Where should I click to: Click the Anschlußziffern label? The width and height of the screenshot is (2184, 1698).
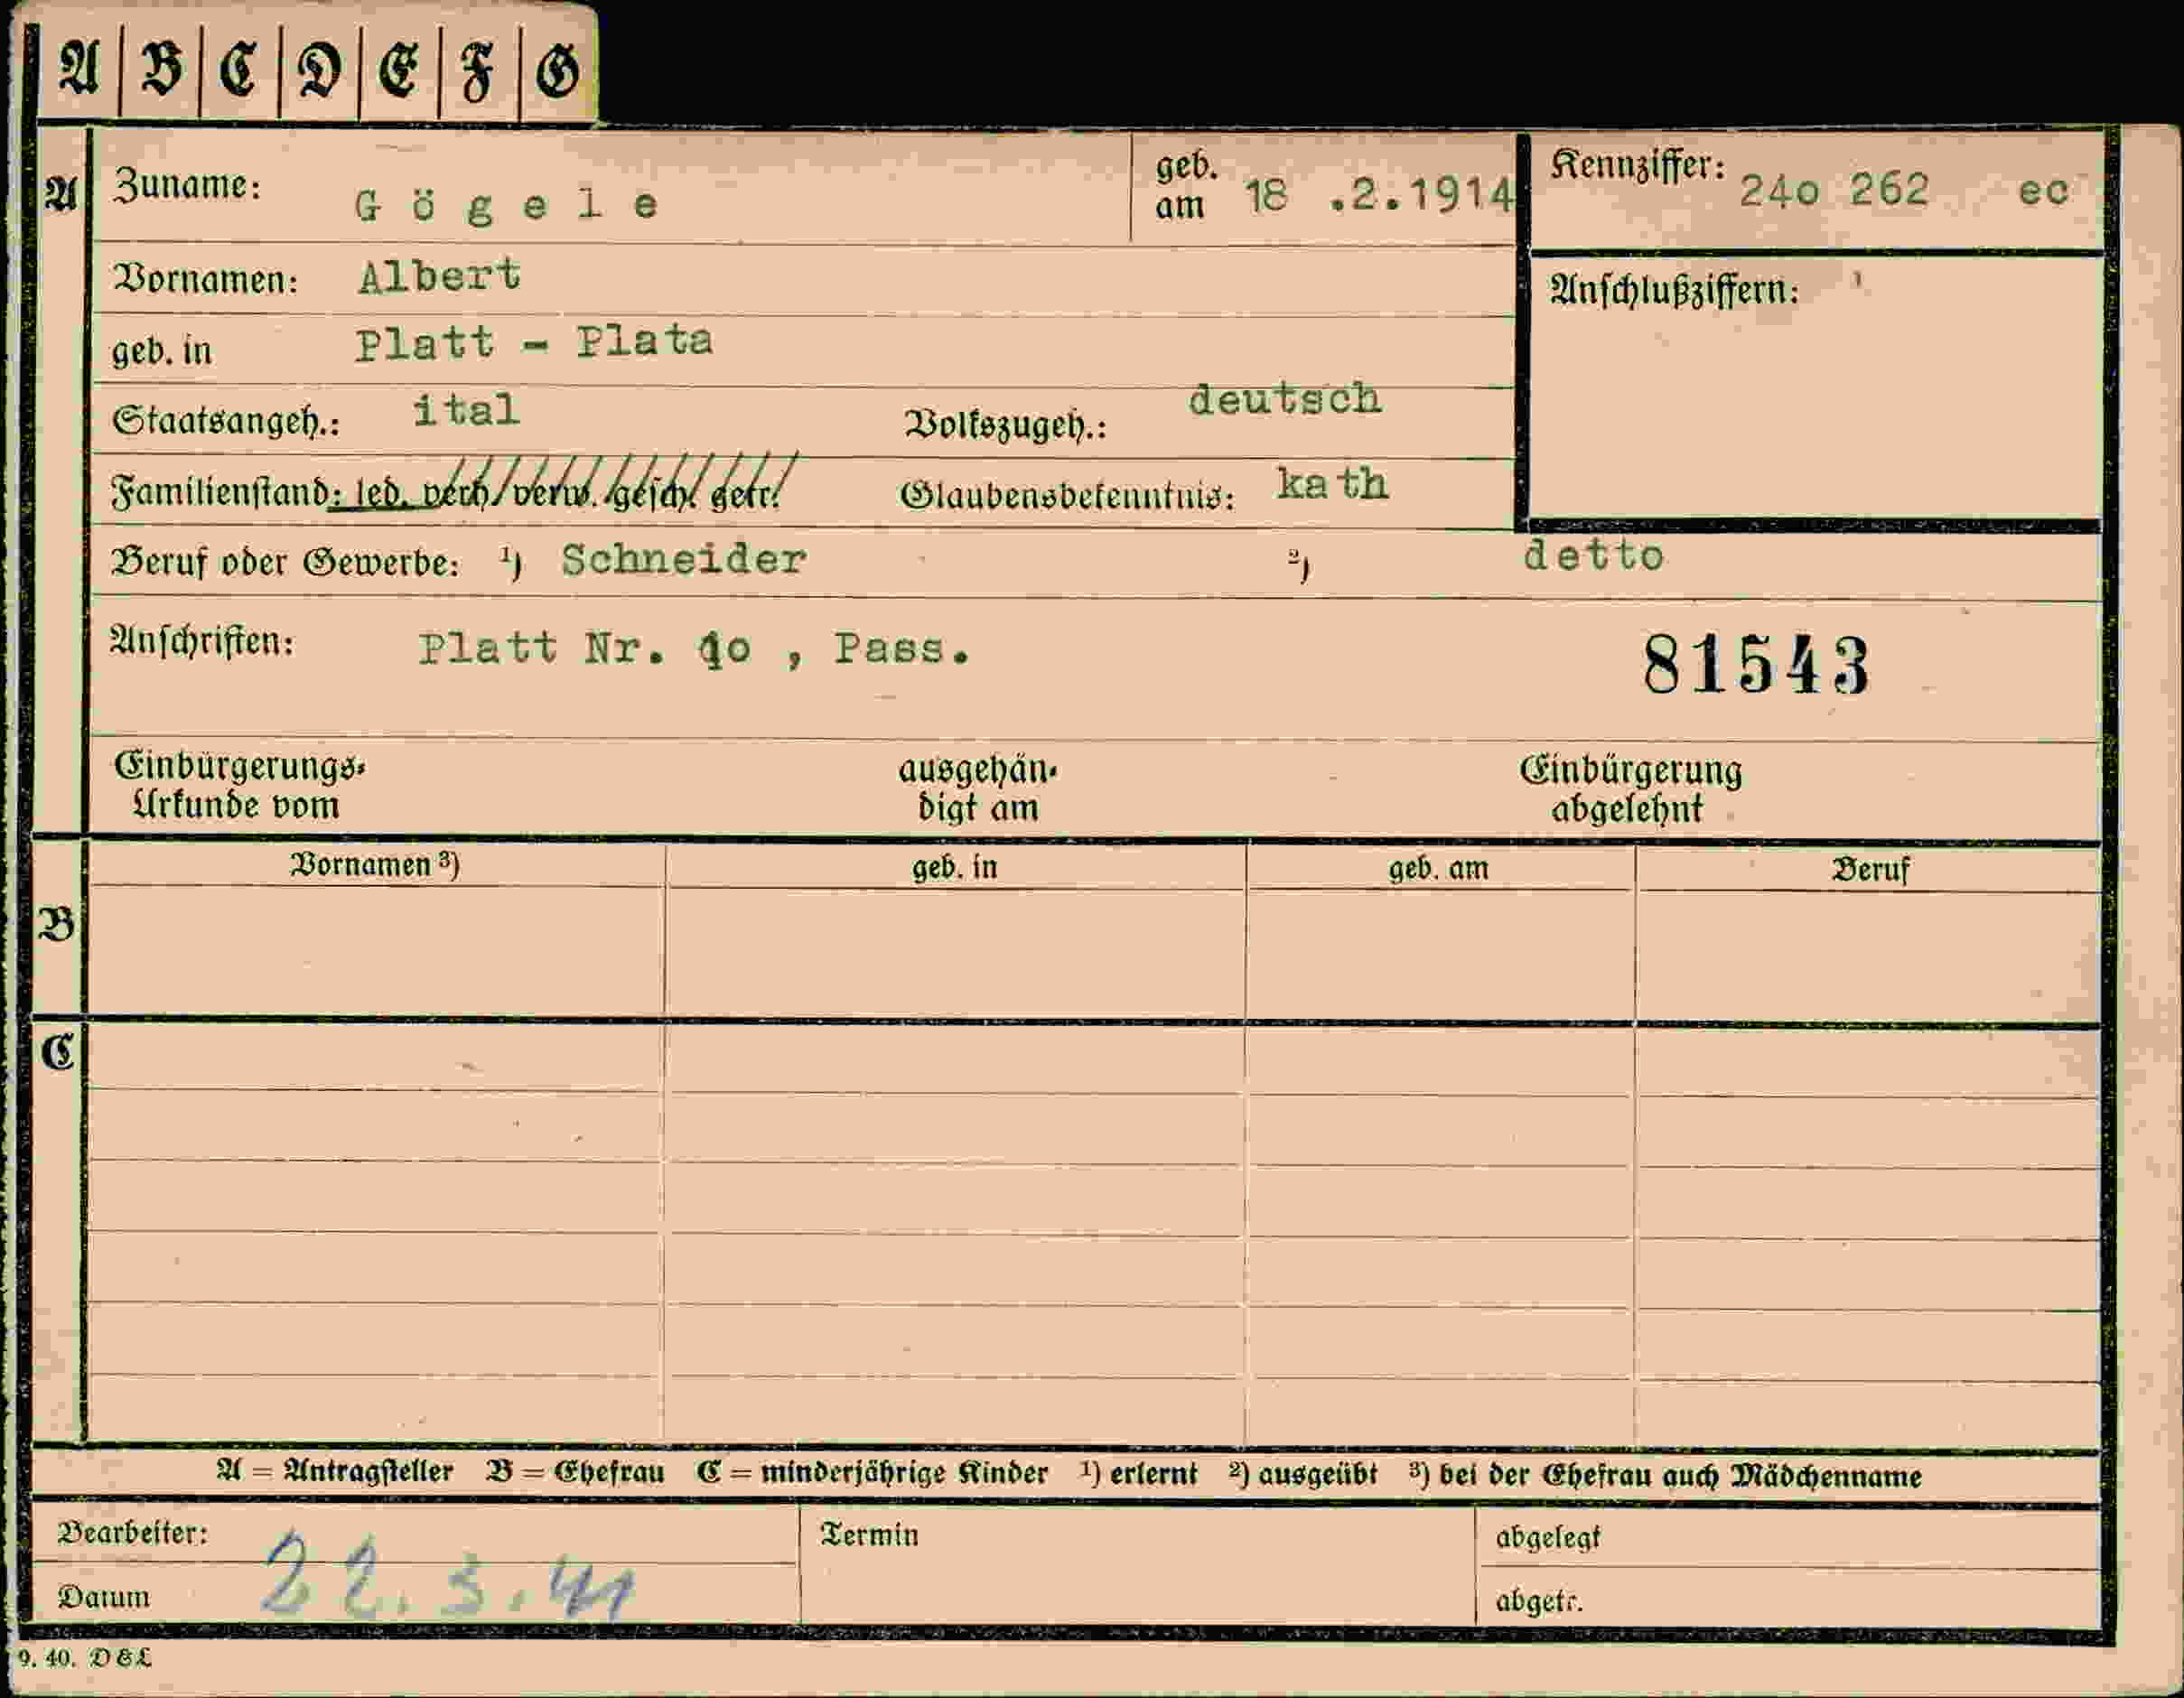tap(1674, 290)
